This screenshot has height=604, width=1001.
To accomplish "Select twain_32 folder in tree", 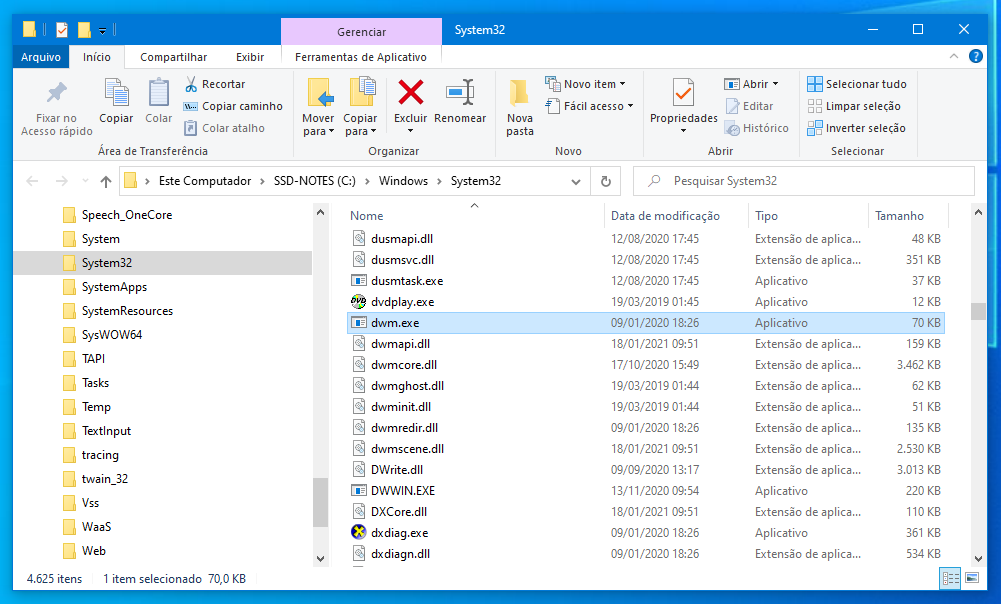I will pyautogui.click(x=105, y=479).
